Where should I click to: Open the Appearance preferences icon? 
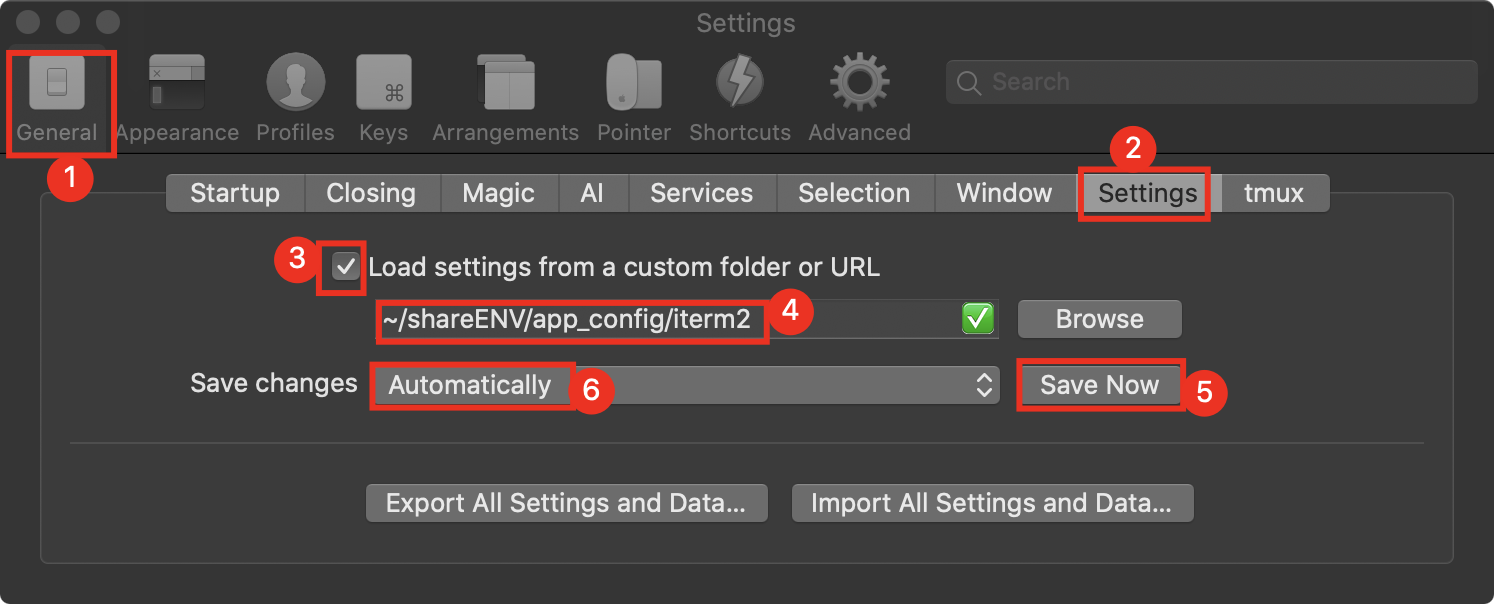[x=177, y=84]
